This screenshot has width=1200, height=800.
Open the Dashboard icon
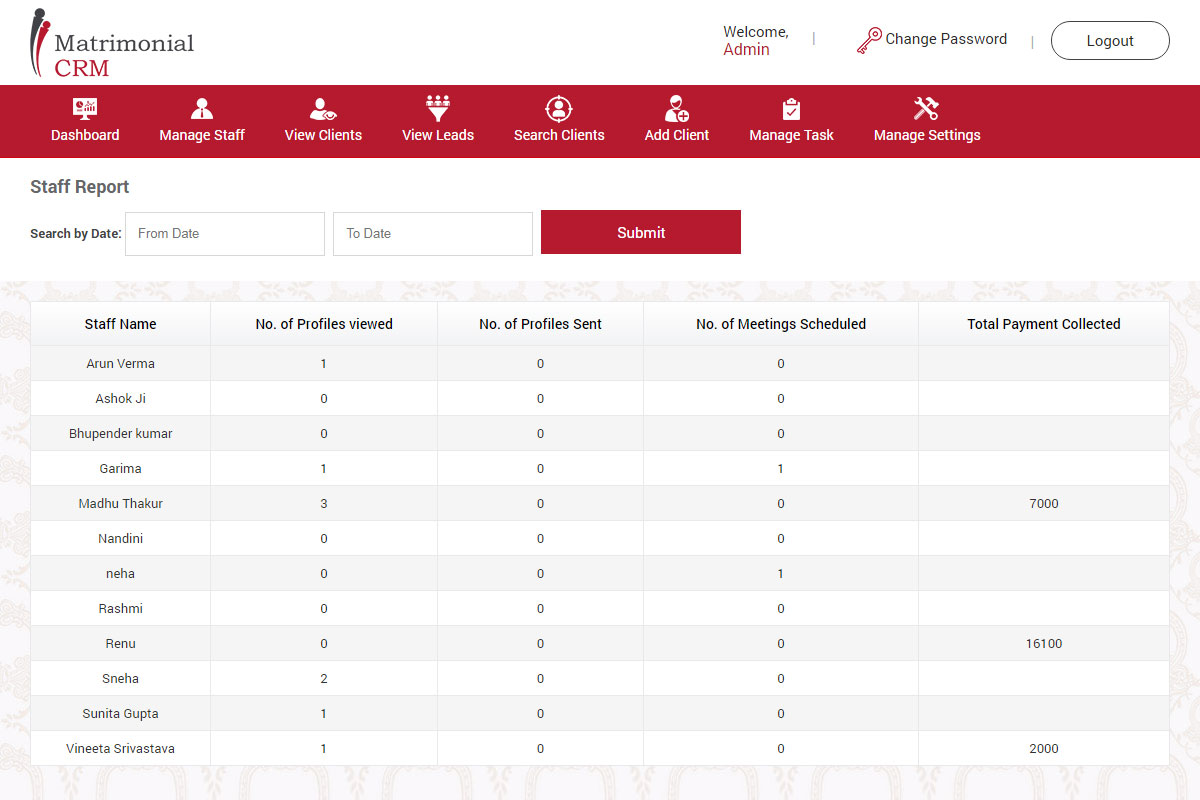85,107
